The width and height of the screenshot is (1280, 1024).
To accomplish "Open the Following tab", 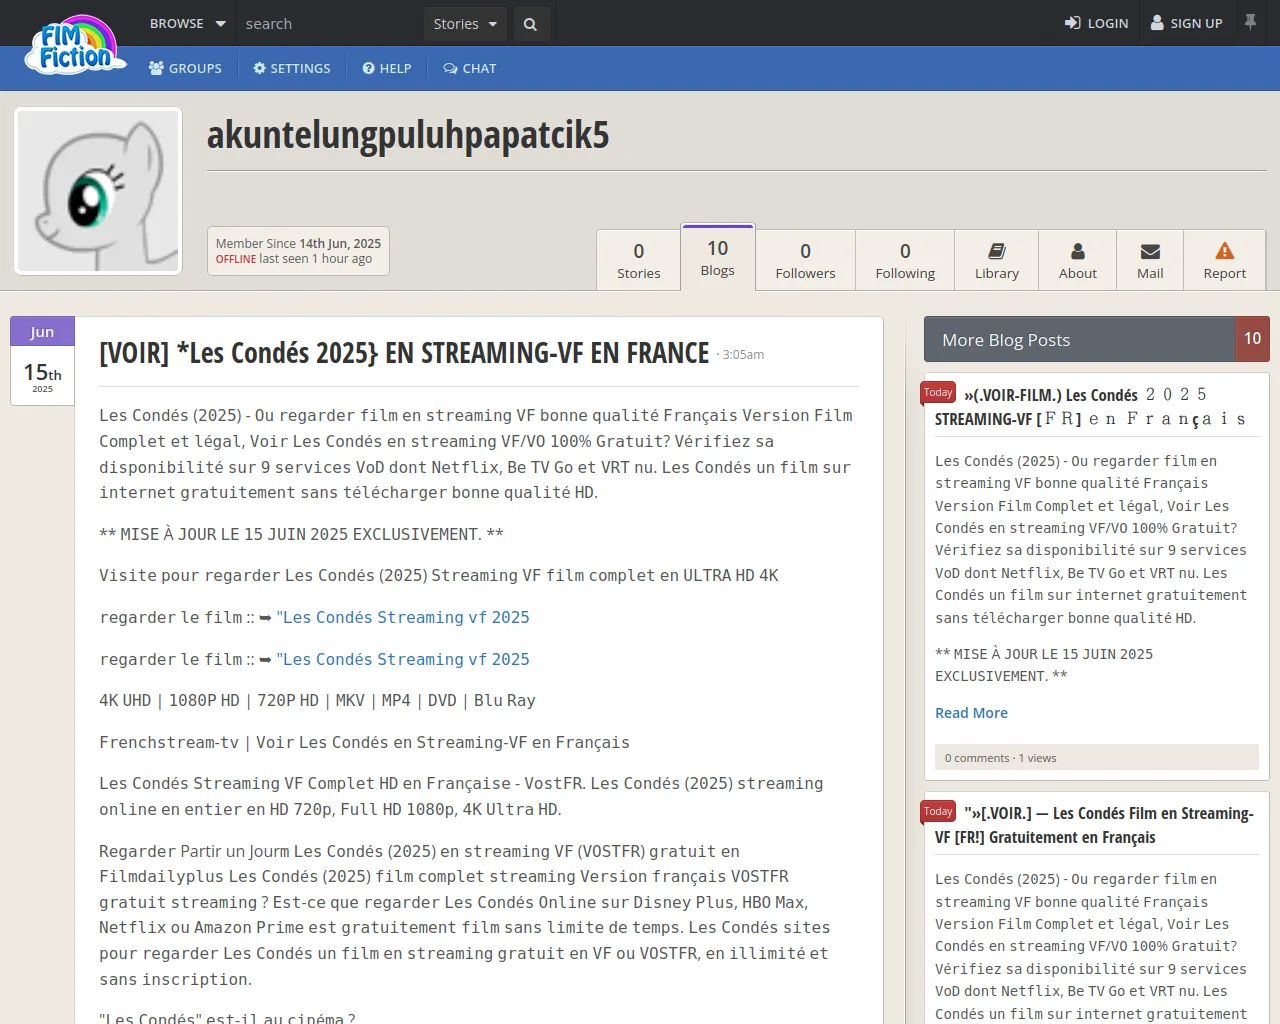I will coord(905,261).
